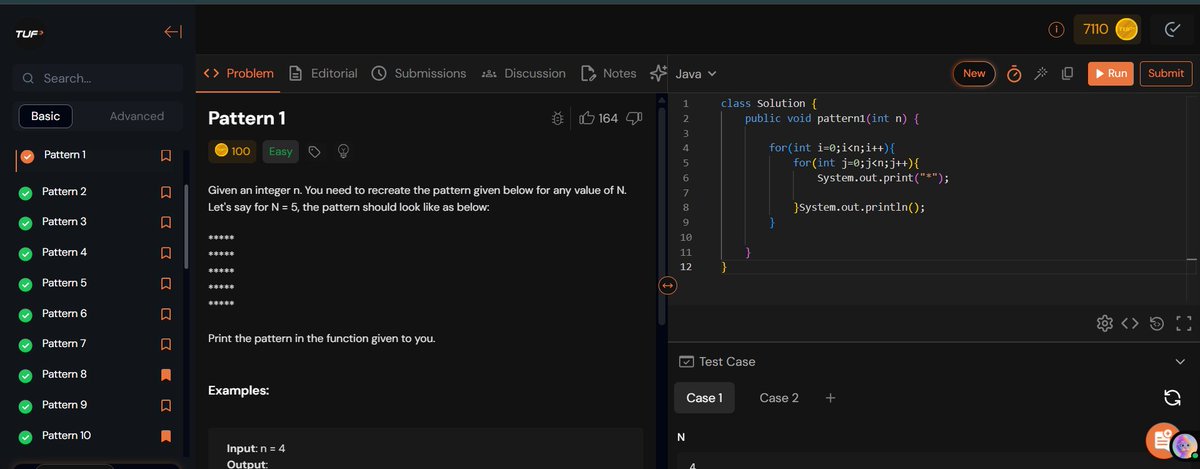The width and height of the screenshot is (1200, 469).
Task: Click the panel resize handle icon
Action: 668,286
